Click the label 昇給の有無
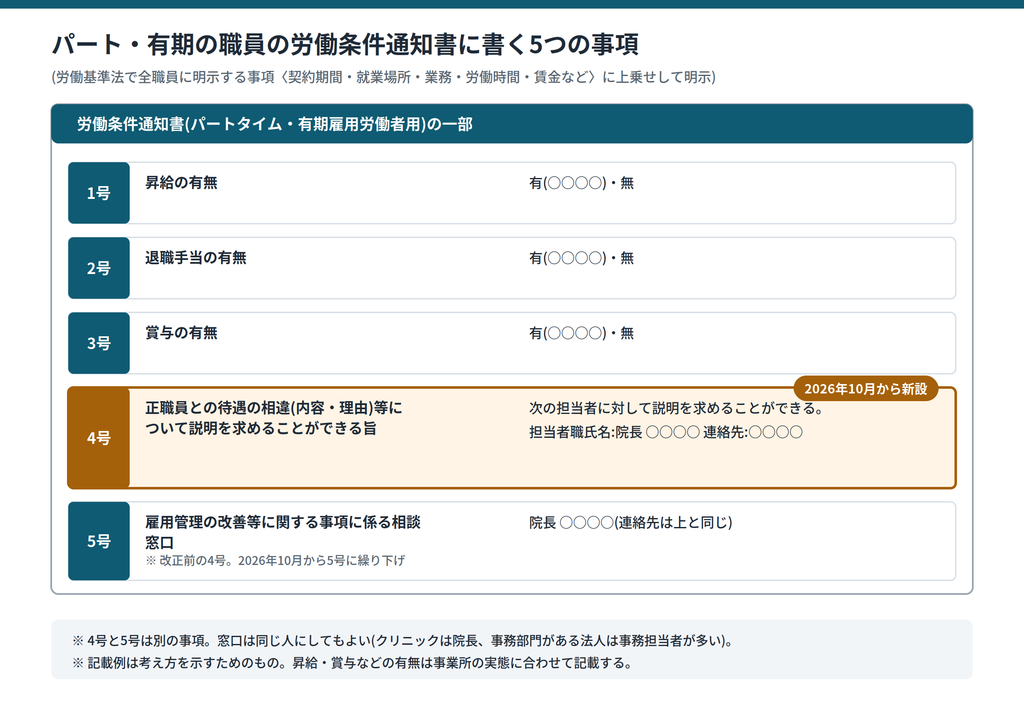This screenshot has width=1024, height=705. coord(181,183)
